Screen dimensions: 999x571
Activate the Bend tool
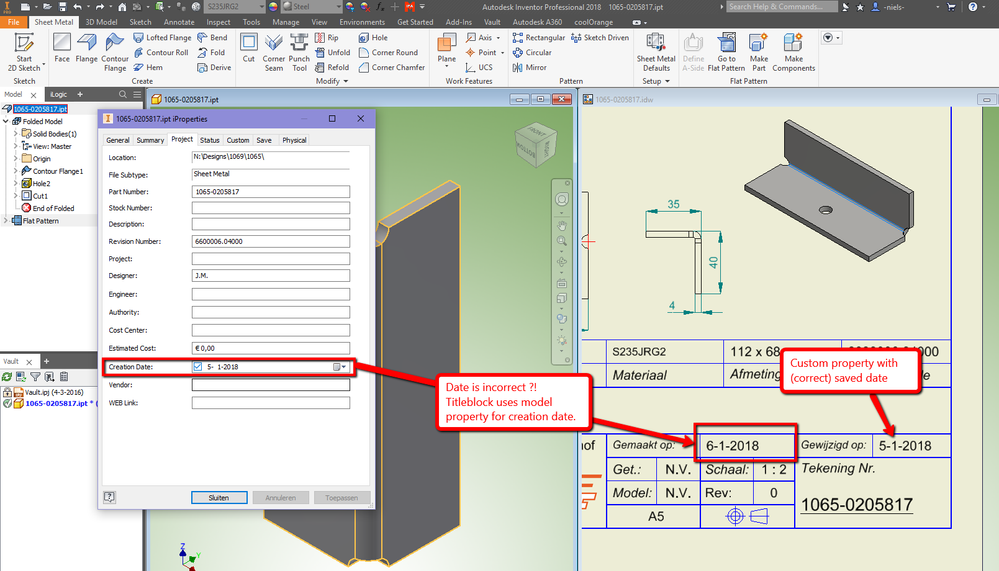tap(212, 38)
